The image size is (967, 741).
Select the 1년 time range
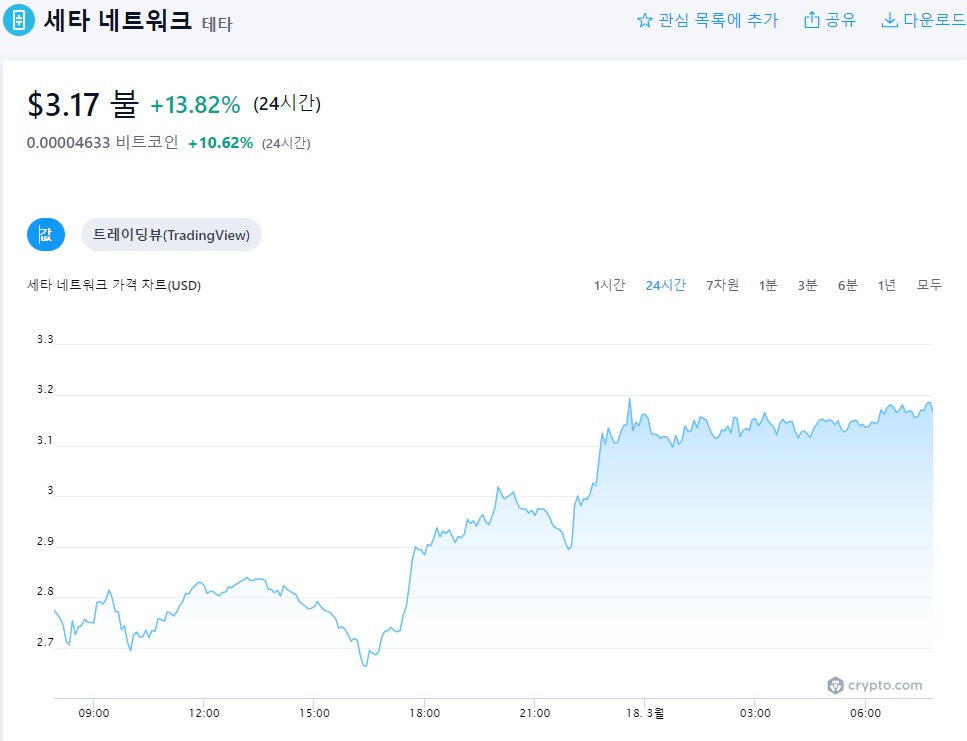(886, 285)
